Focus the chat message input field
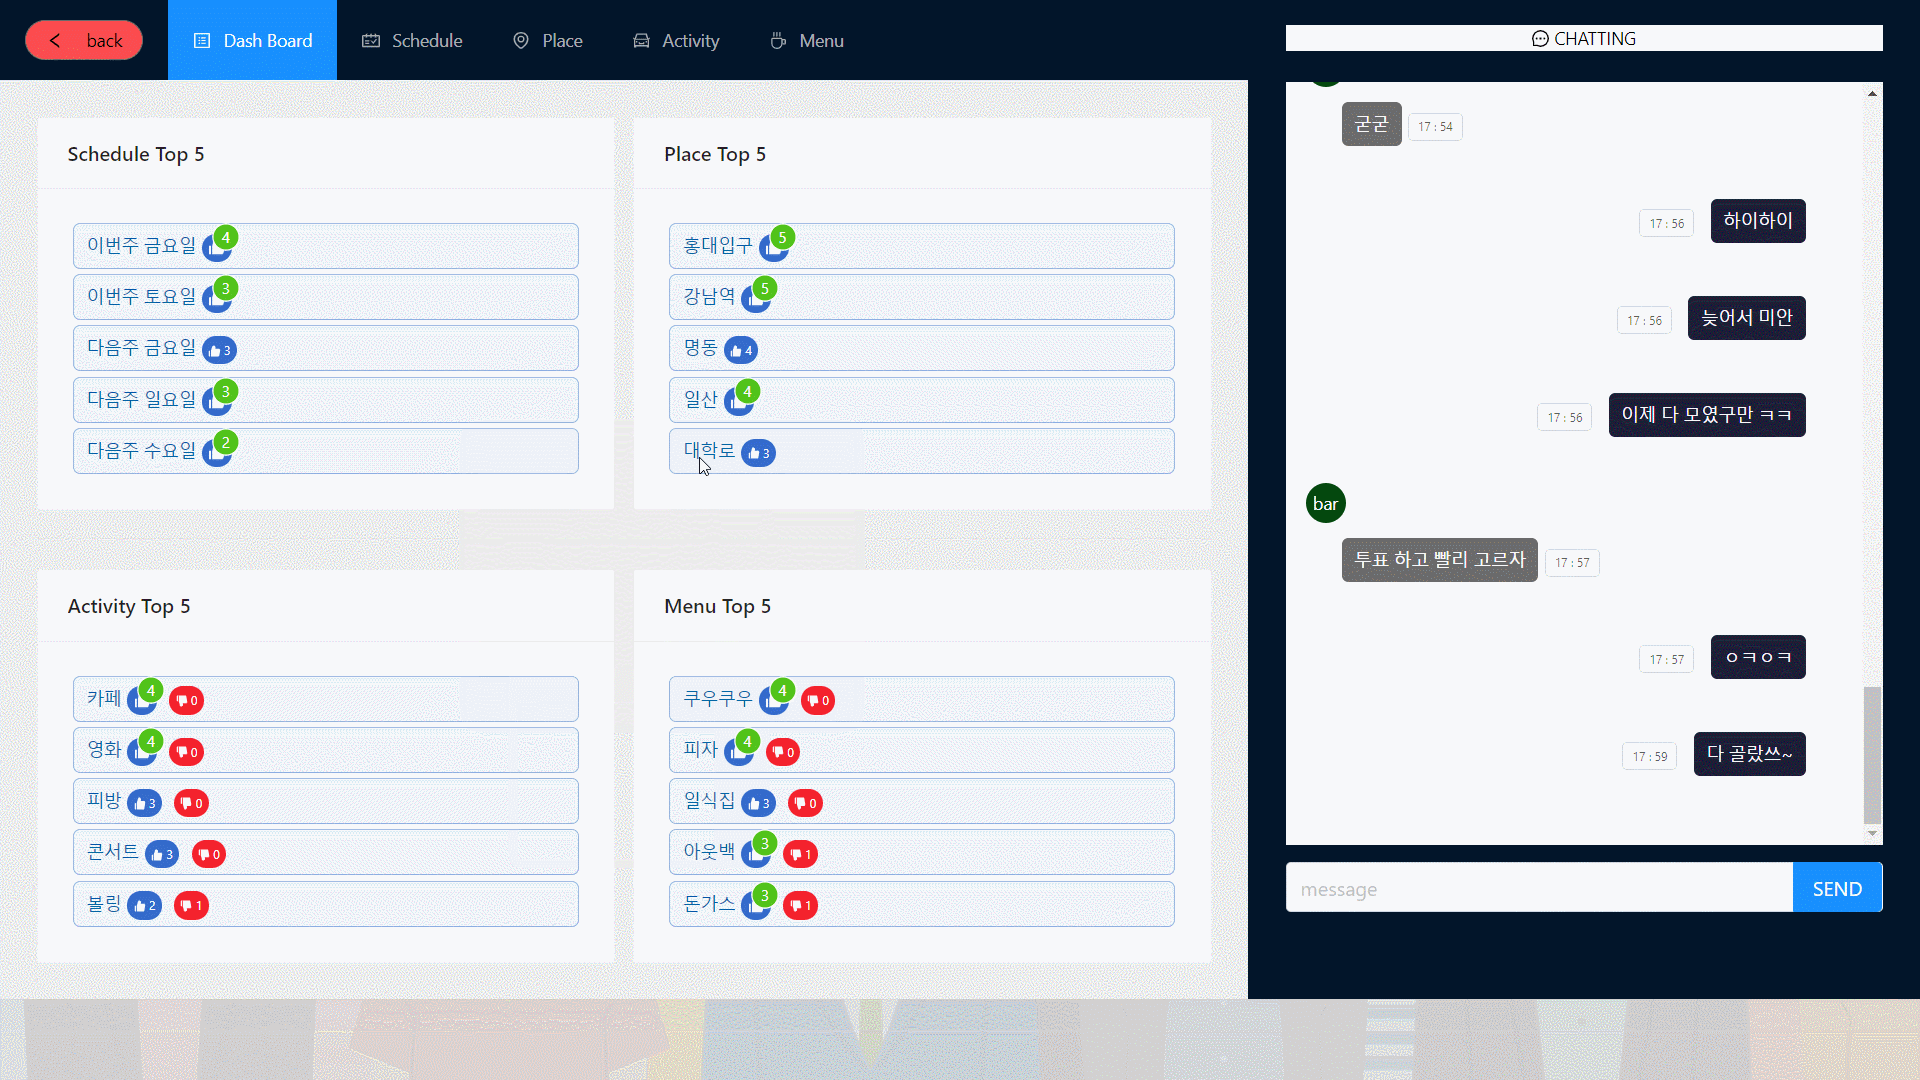Viewport: 1920px width, 1080px height. [x=1538, y=889]
